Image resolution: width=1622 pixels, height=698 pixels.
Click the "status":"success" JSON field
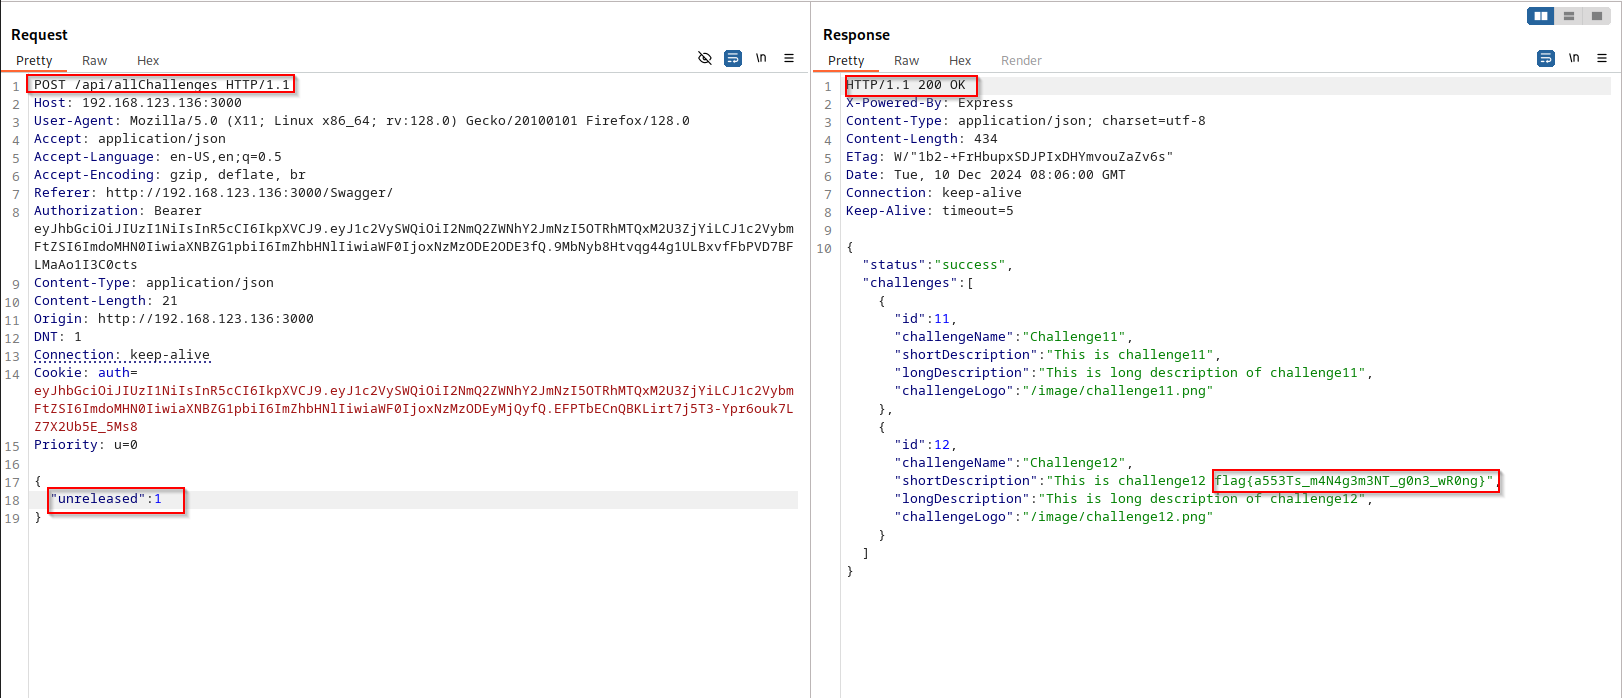[x=937, y=265]
